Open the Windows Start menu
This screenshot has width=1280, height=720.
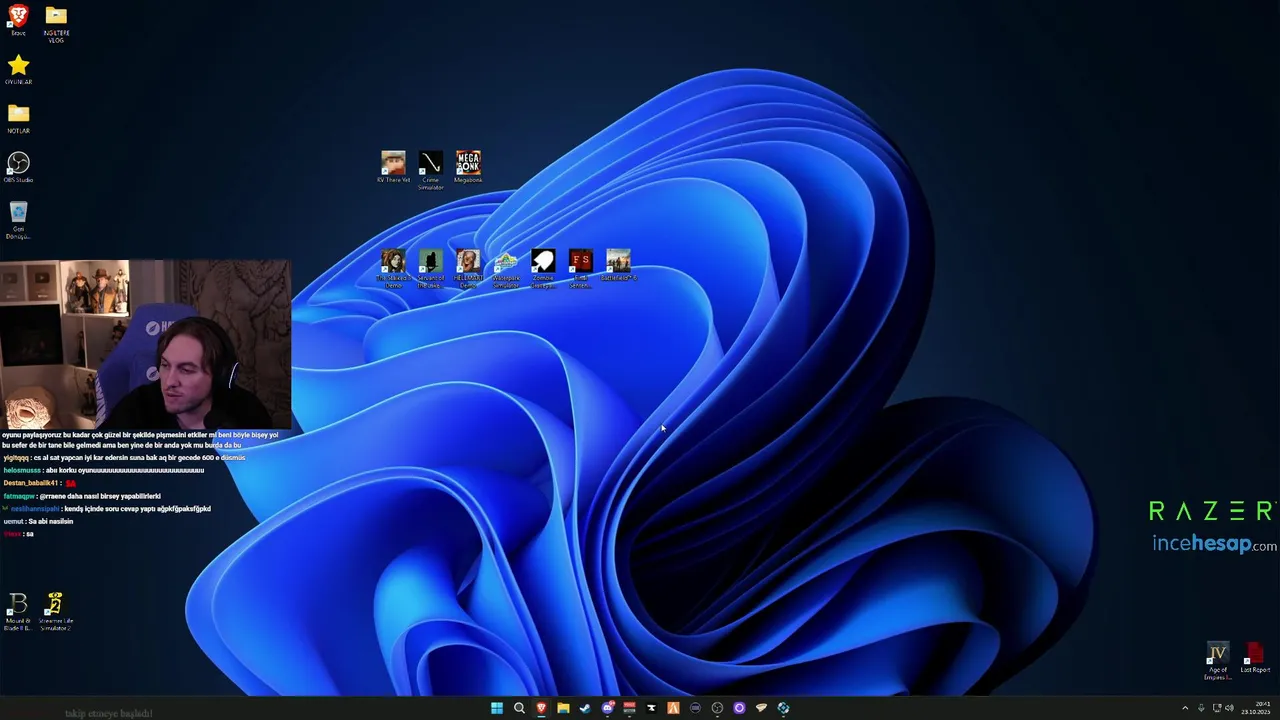[x=497, y=708]
